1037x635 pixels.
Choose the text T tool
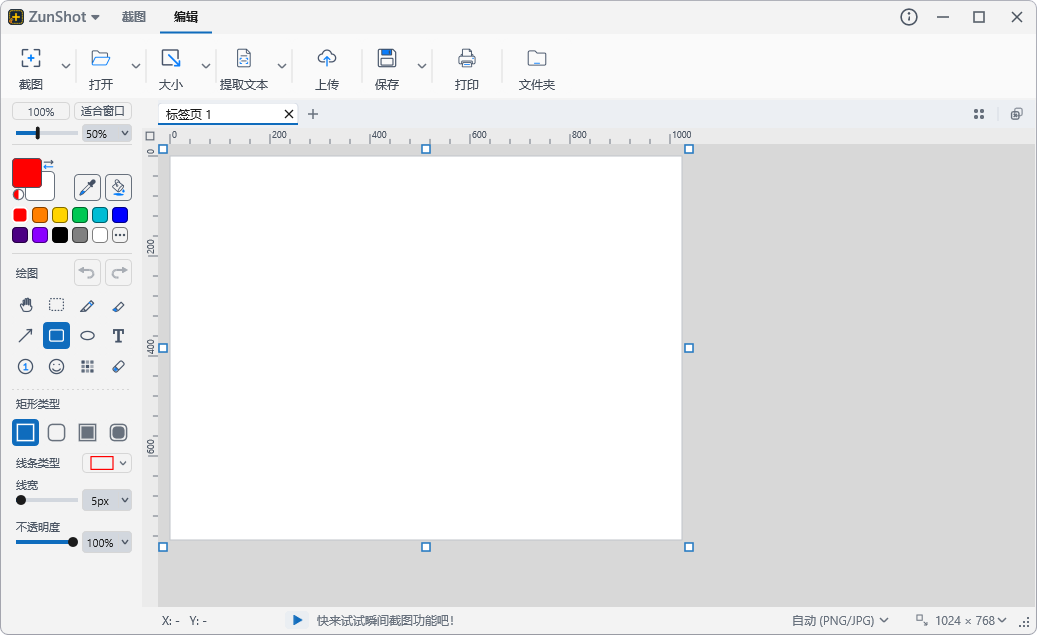[118, 335]
